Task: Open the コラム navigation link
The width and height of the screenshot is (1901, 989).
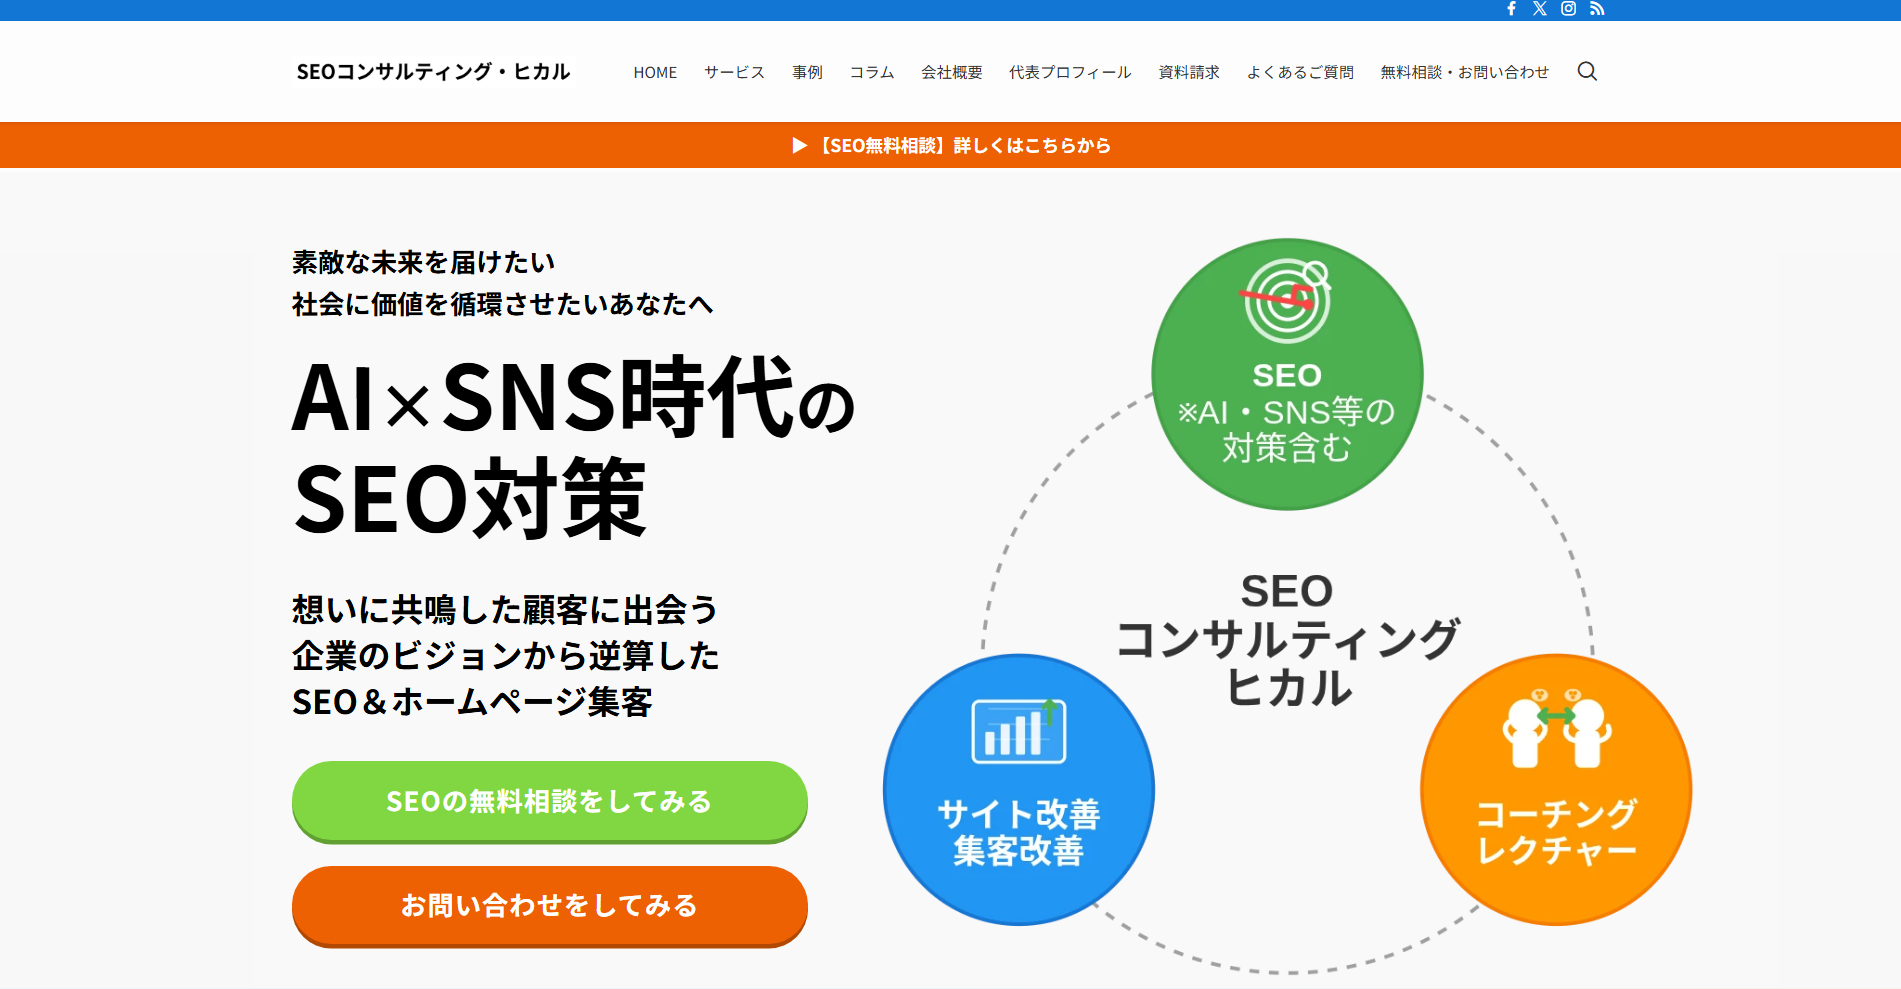Action: 873,71
